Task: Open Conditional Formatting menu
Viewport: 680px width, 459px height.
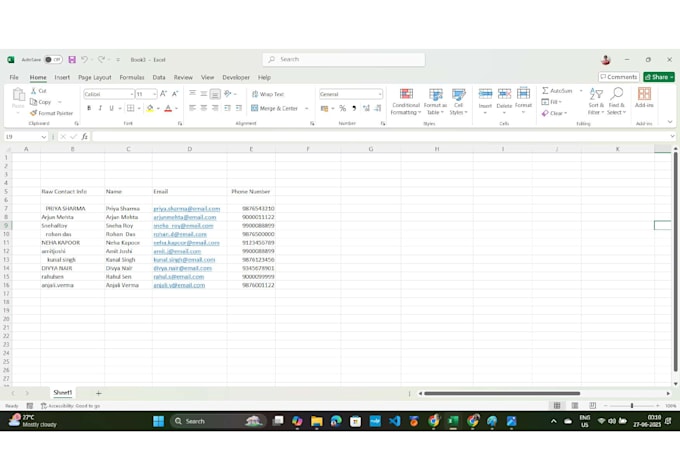Action: (406, 102)
